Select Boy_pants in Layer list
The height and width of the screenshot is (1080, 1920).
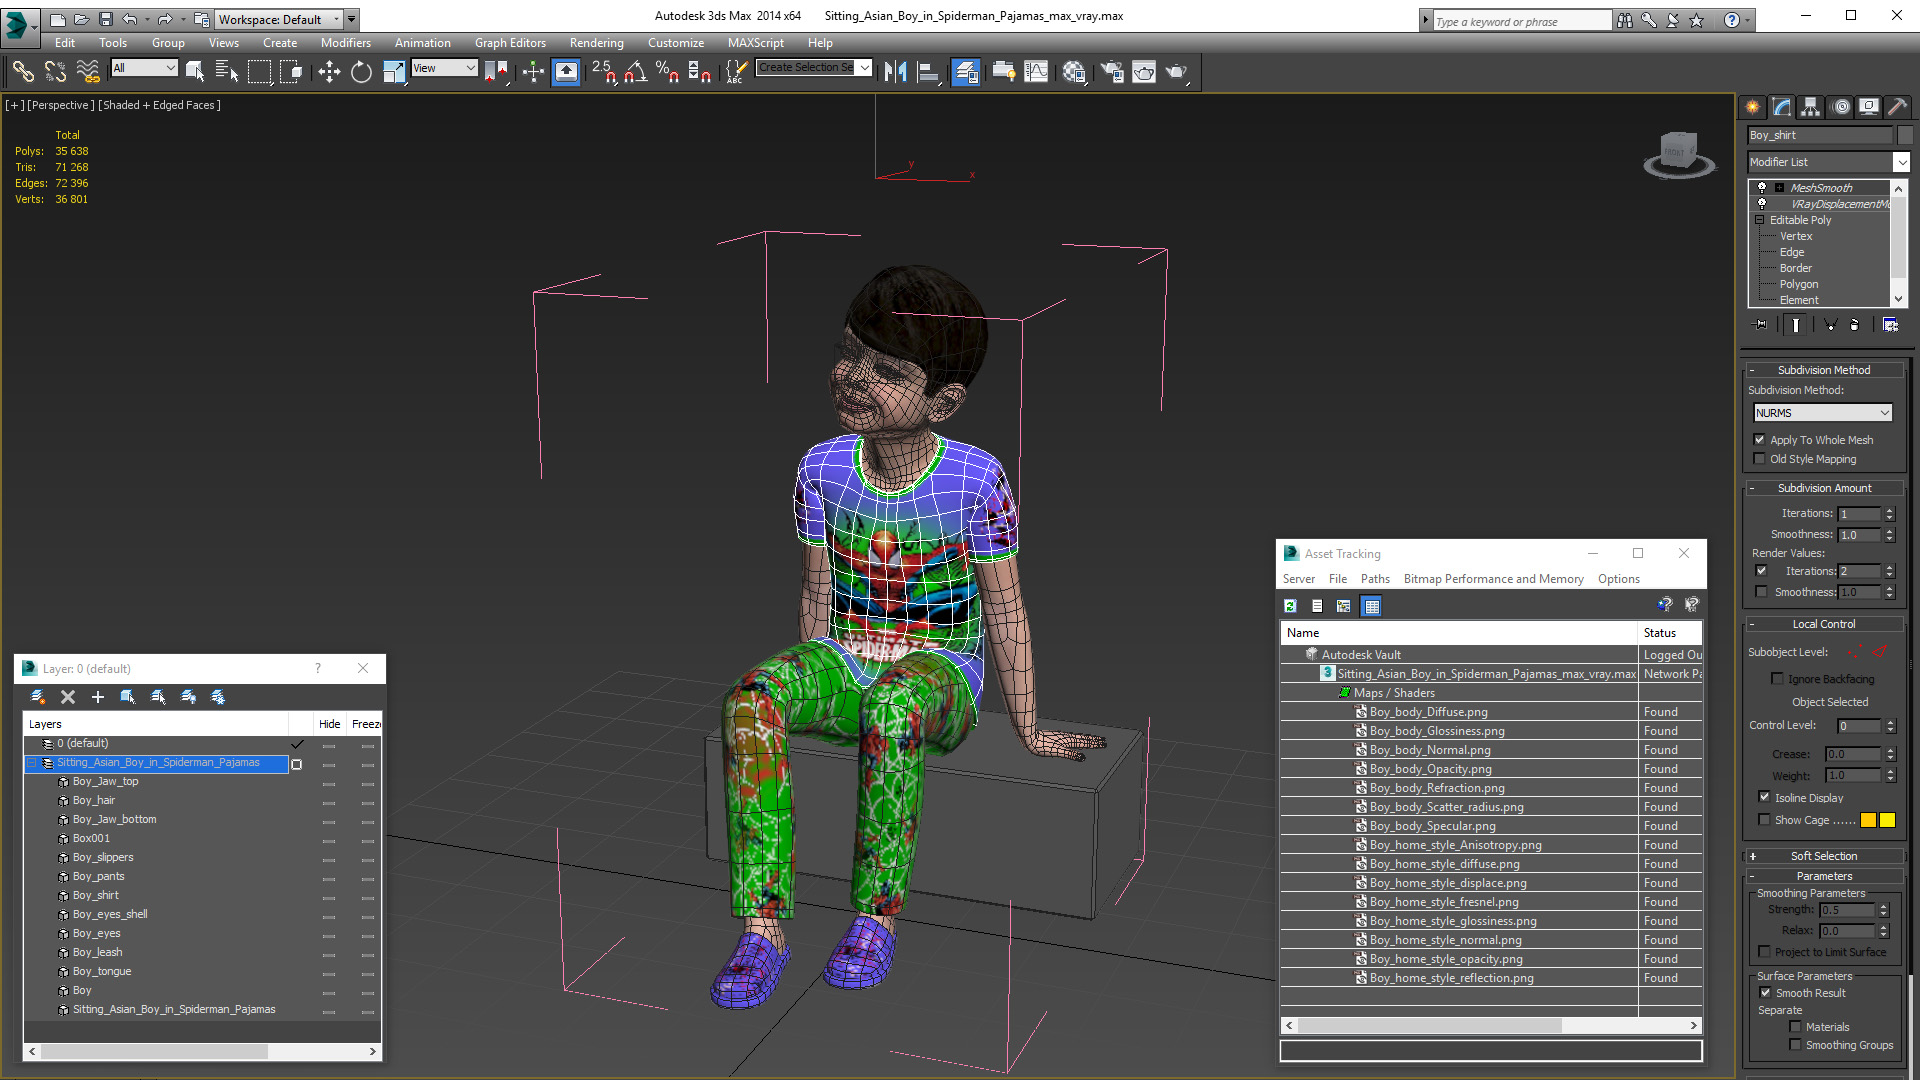tap(98, 876)
